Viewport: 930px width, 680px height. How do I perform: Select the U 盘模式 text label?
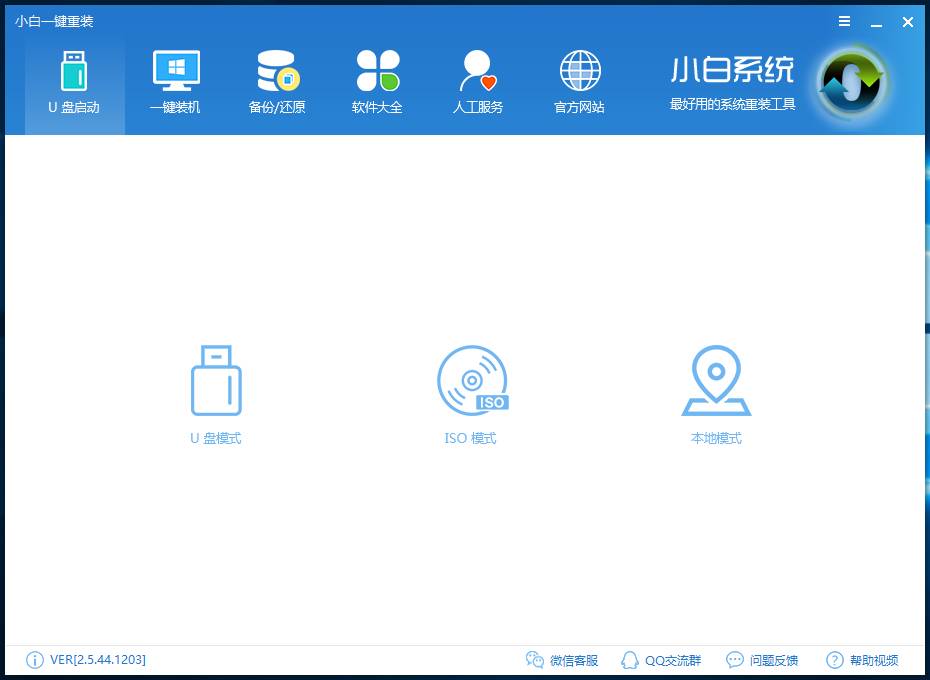click(216, 438)
